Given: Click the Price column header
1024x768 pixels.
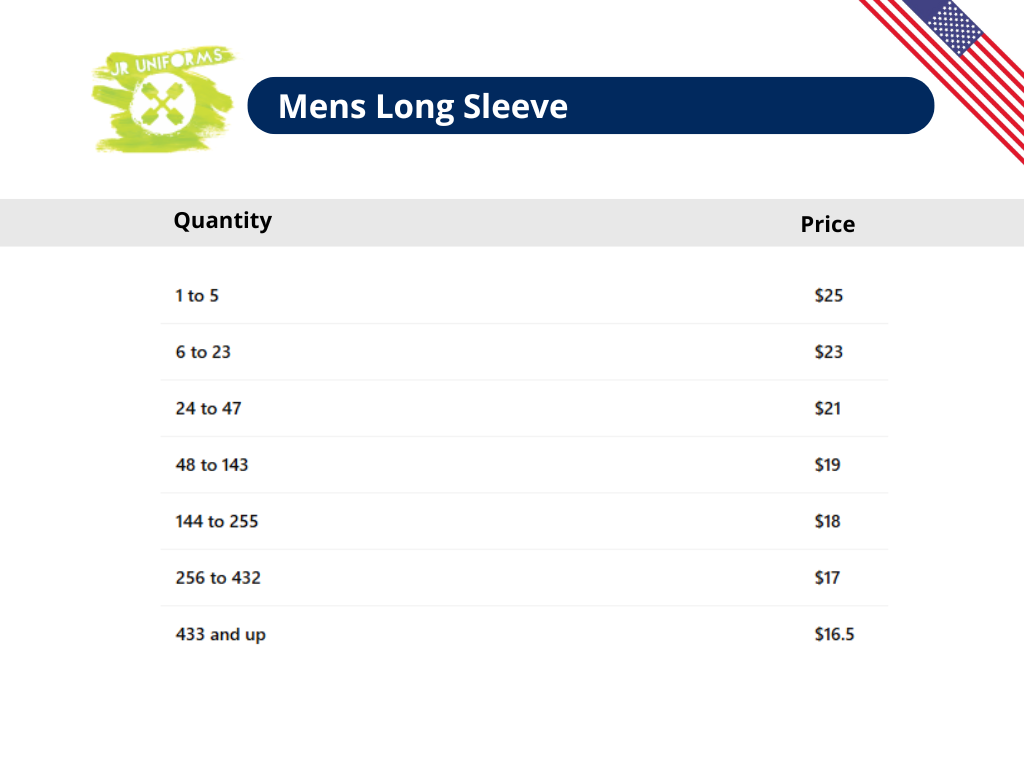Looking at the screenshot, I should point(827,224).
